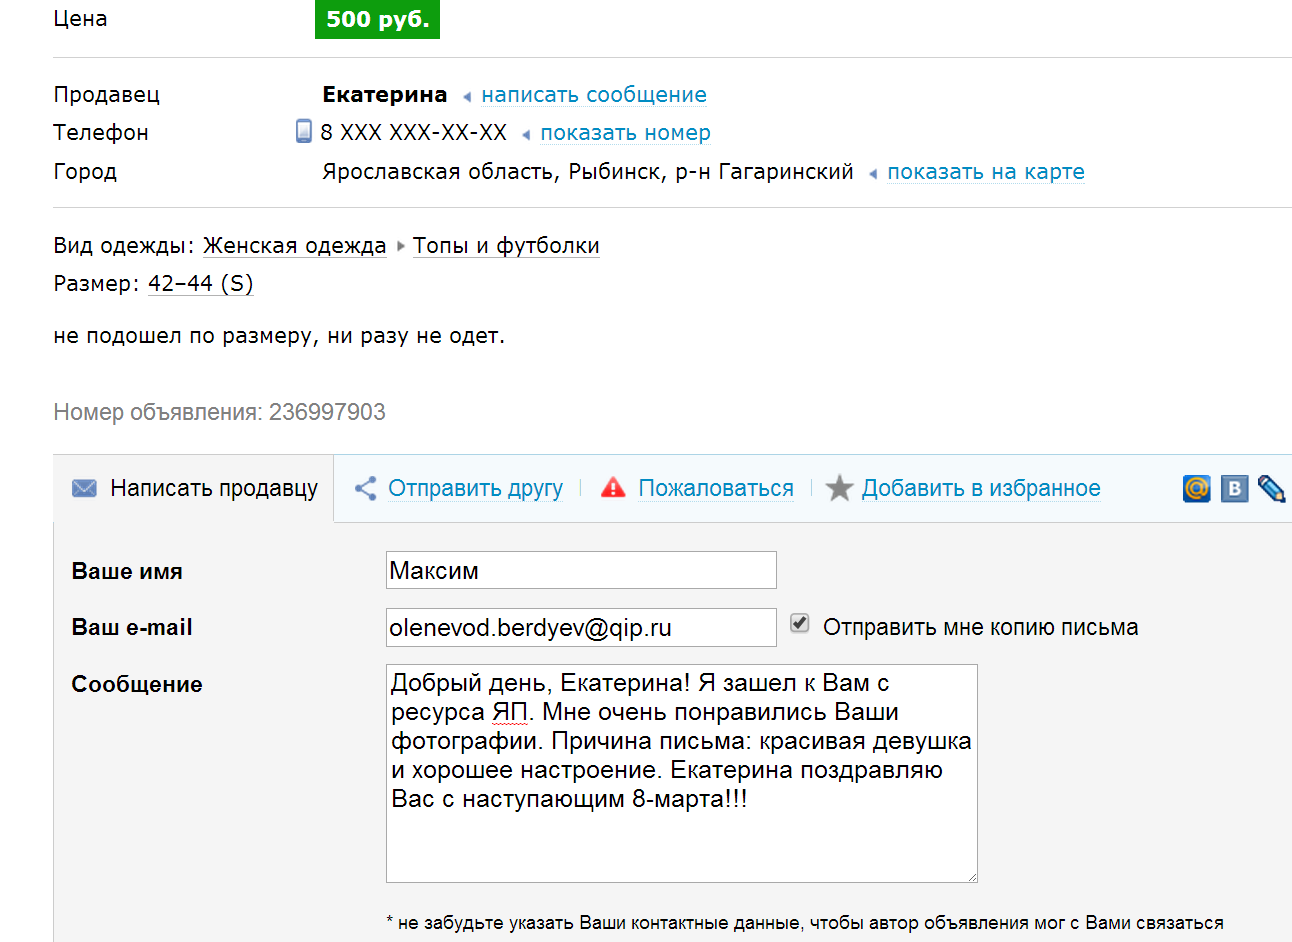
Task: Share via the orange Mail.ru @ icon
Action: [x=1197, y=488]
